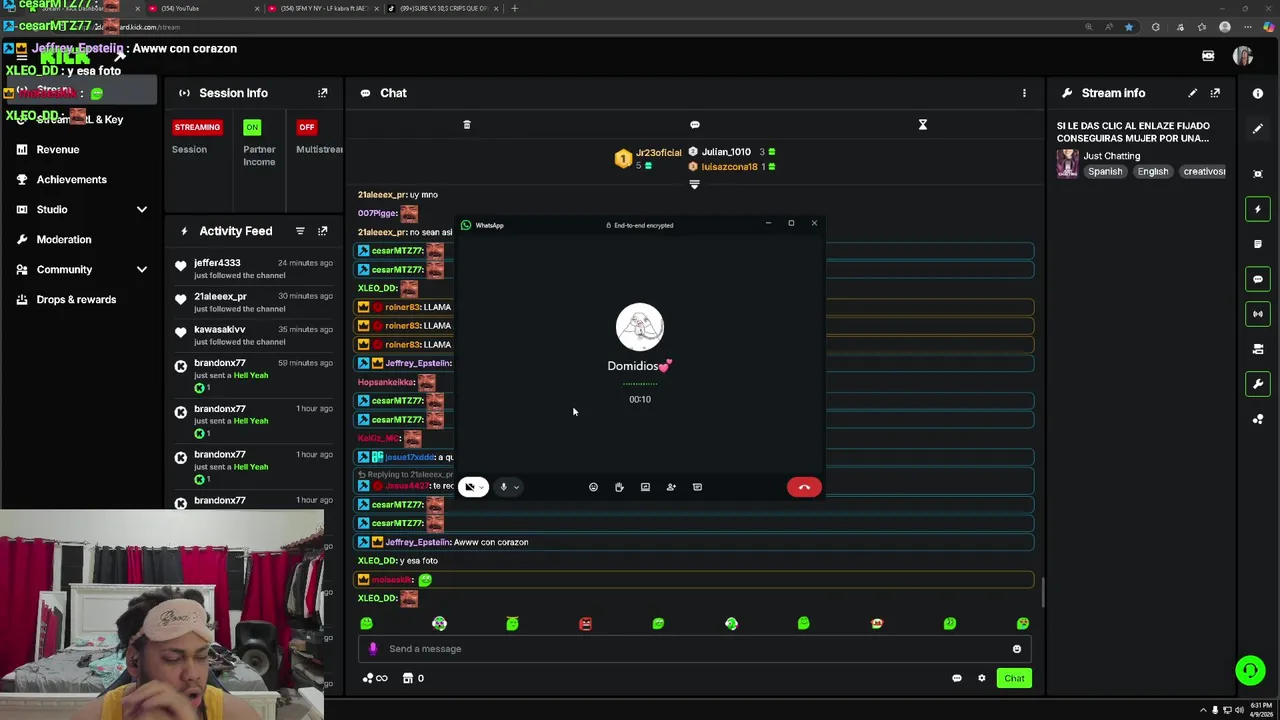Image resolution: width=1280 pixels, height=720 pixels.
Task: Toggle chat bubble panel in right sidebar
Action: coord(1258,279)
